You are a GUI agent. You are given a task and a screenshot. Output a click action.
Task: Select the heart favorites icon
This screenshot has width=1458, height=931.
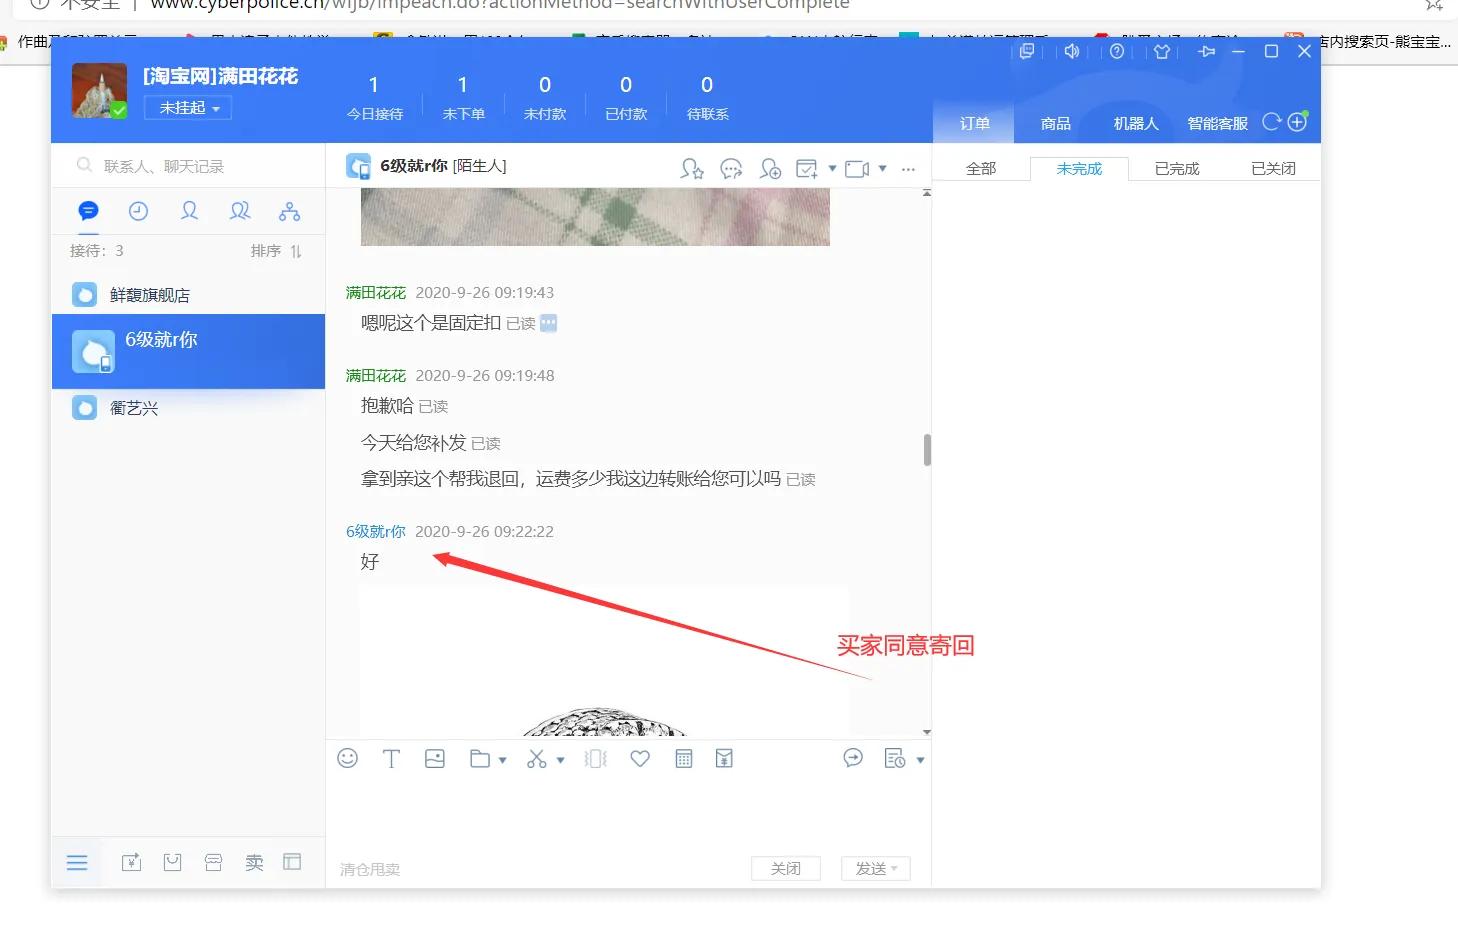(x=640, y=758)
